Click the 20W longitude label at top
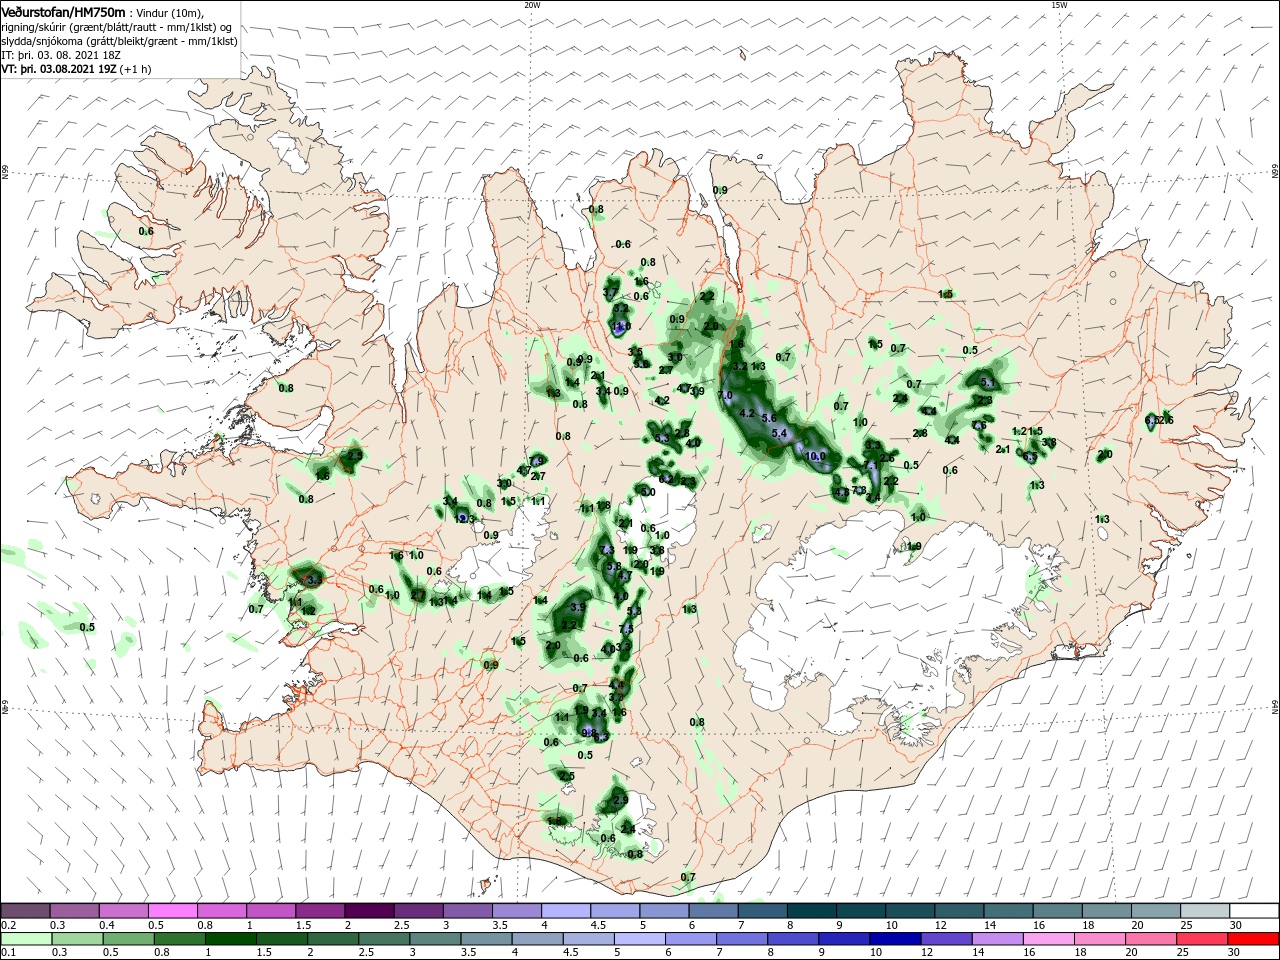The image size is (1280, 960). (532, 5)
